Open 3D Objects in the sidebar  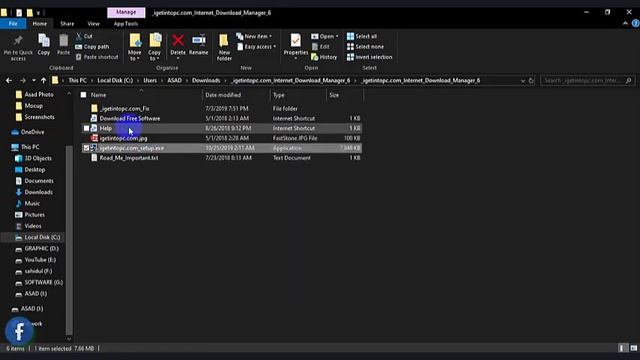(x=38, y=158)
